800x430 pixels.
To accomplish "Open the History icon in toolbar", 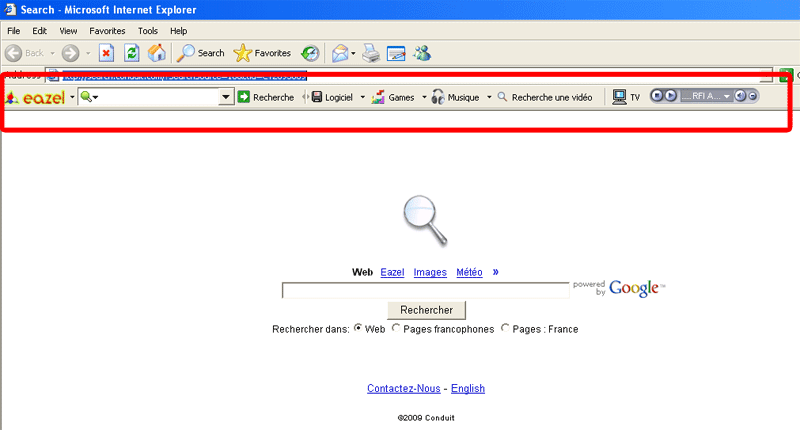I will coord(310,53).
